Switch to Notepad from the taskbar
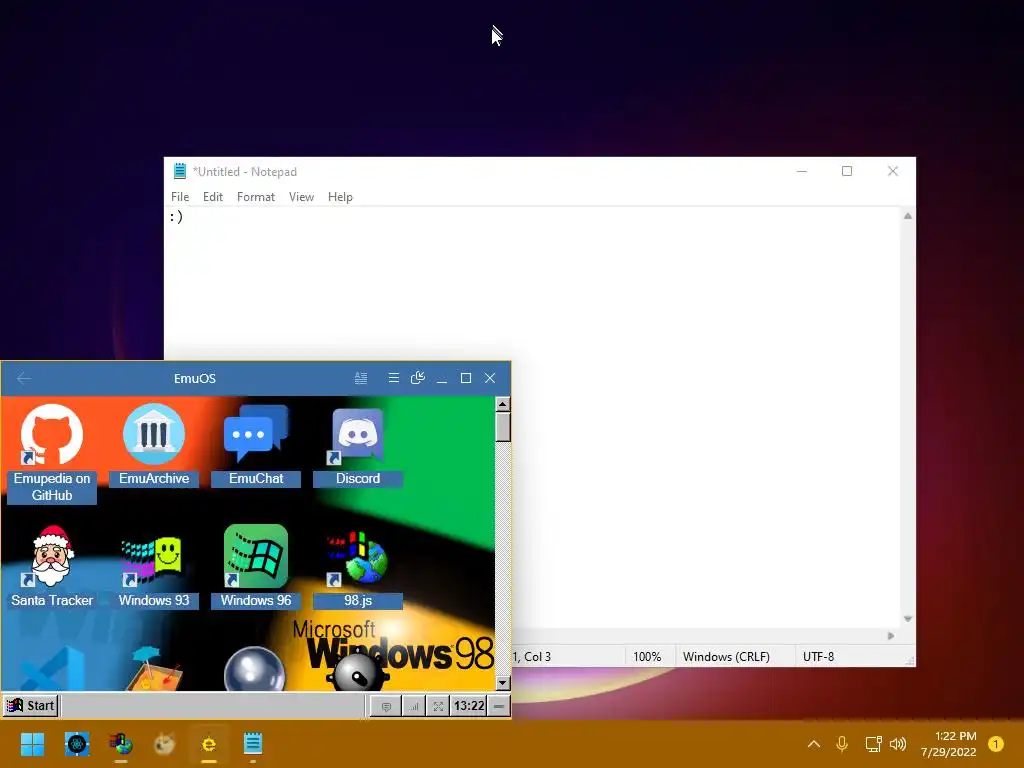1024x768 pixels. [x=253, y=744]
